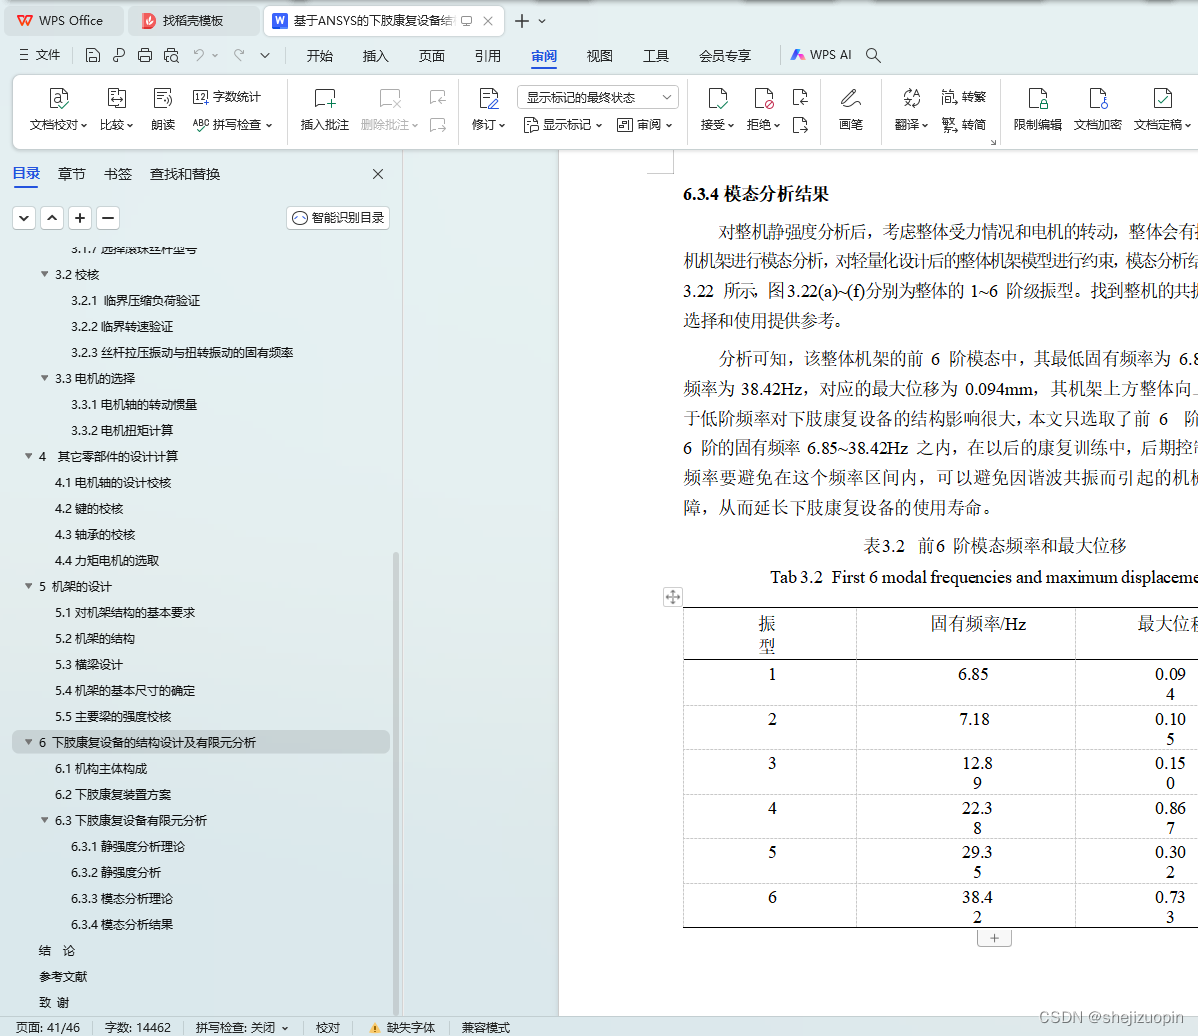Open quick access toolbar customize chevron

(x=265, y=55)
